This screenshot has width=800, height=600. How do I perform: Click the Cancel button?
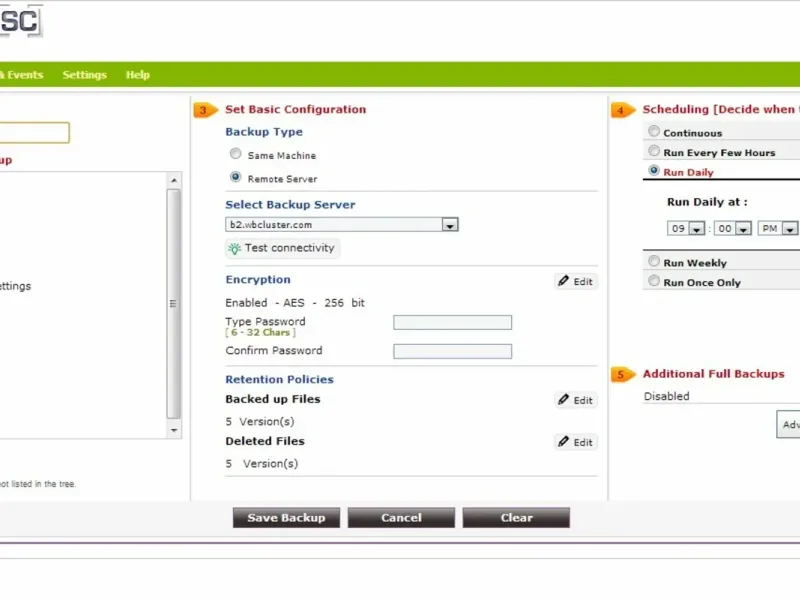coord(401,518)
